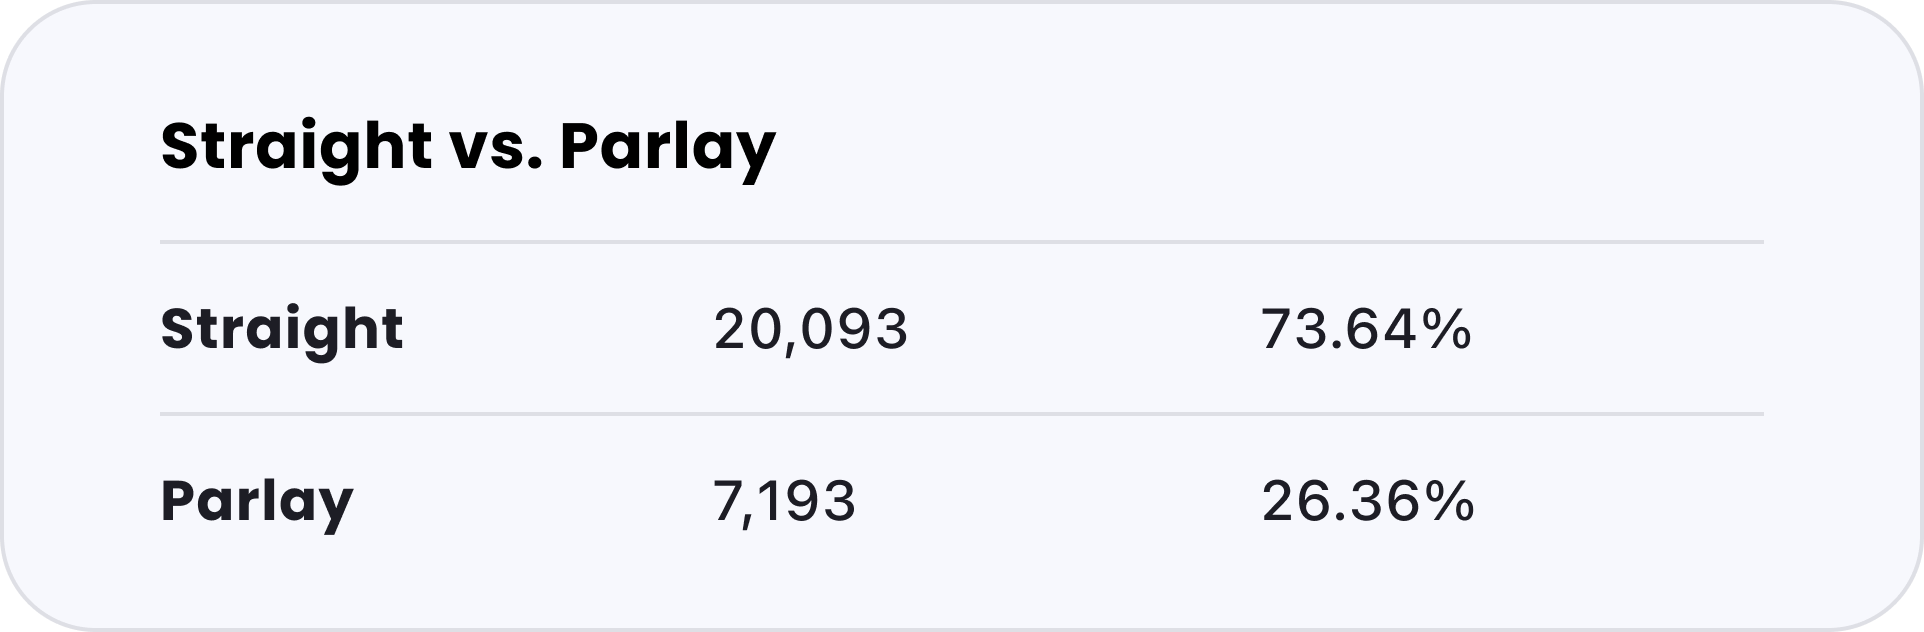
Task: Click the percent sign in 73.64%
Action: pos(1447,329)
